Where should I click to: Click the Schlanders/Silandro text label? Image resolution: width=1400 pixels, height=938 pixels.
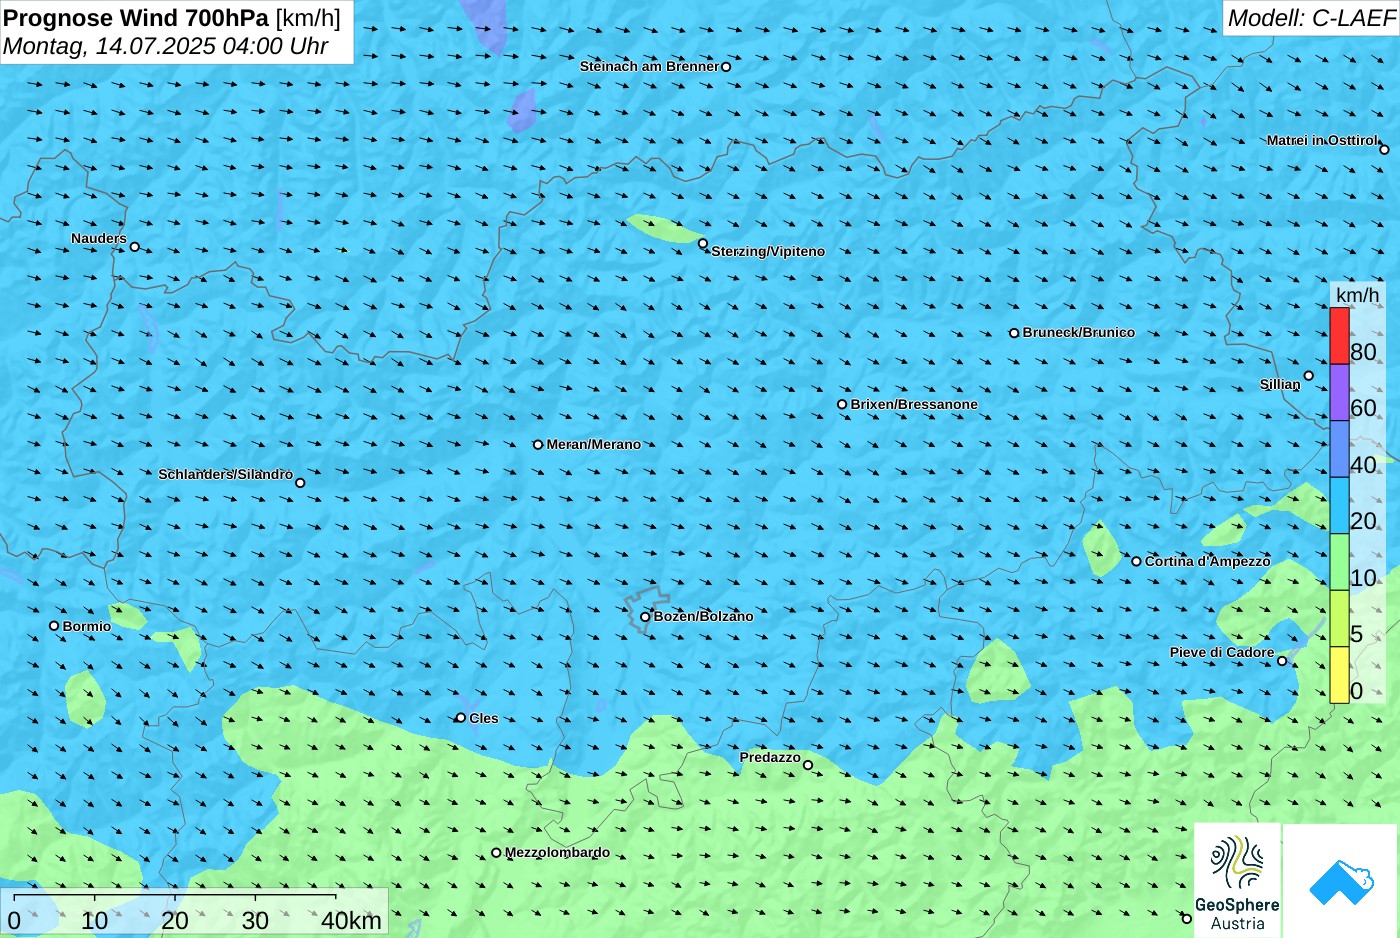coord(226,474)
